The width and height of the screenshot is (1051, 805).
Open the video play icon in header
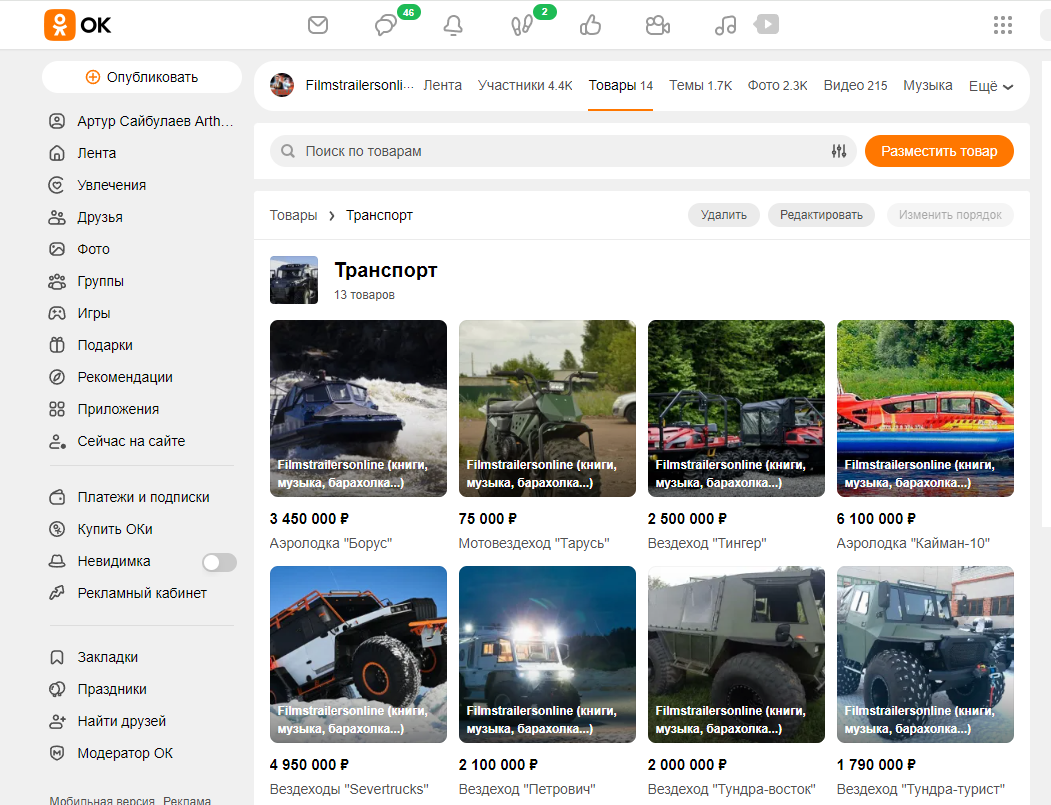pyautogui.click(x=766, y=25)
